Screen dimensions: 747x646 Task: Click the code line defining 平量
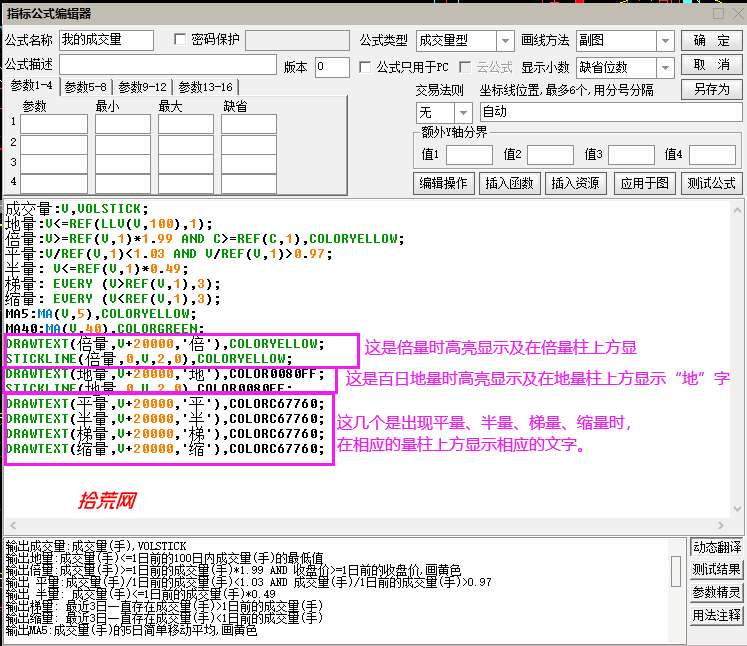[168, 254]
